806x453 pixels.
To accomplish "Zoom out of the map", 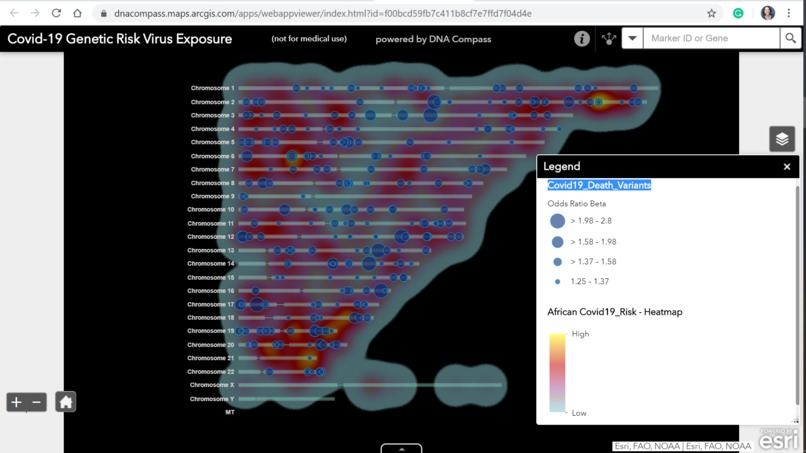I will (36, 402).
